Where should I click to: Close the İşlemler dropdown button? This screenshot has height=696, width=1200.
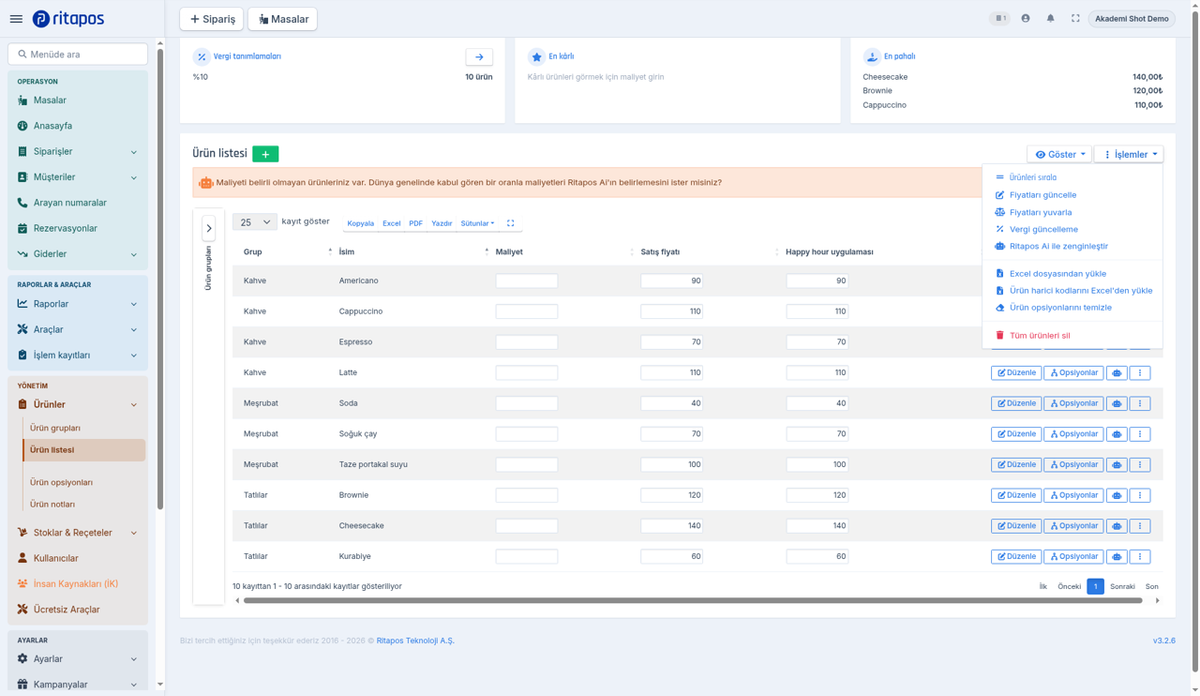[x=1129, y=155]
